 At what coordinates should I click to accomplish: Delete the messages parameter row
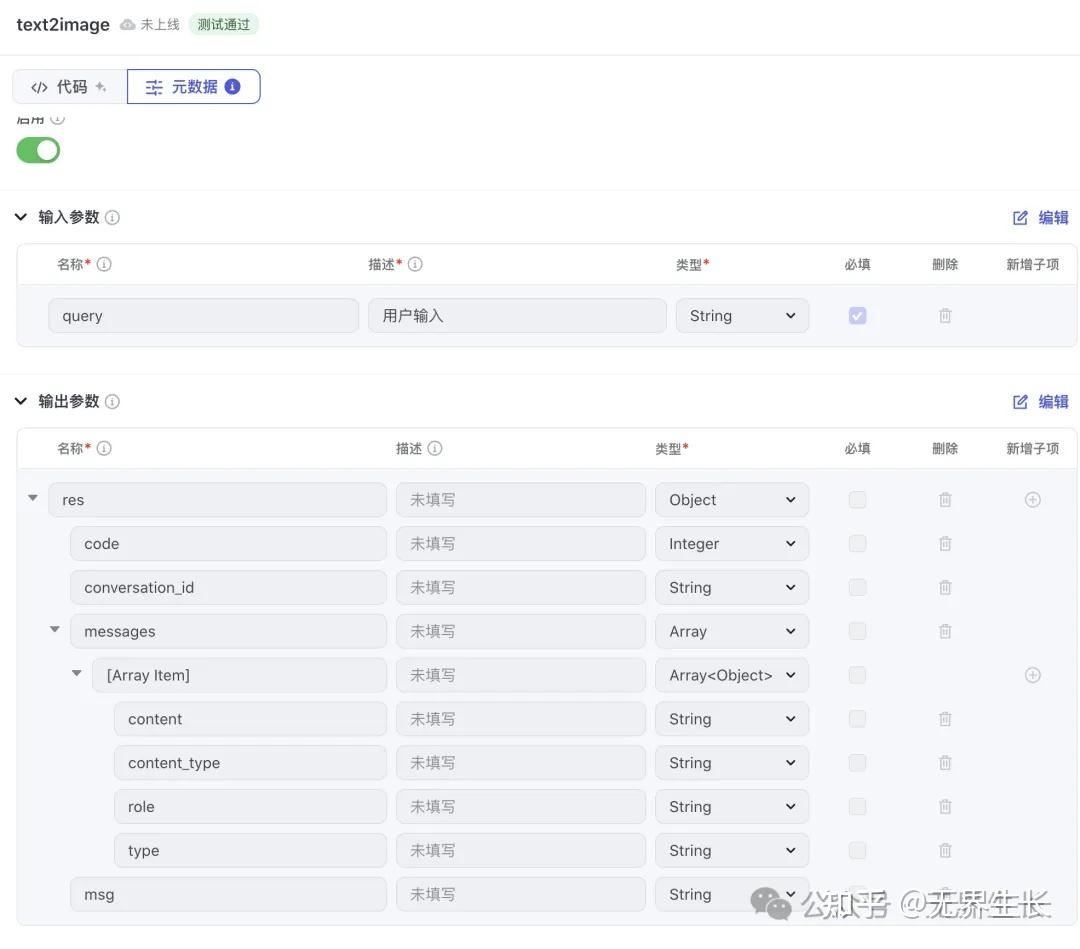pos(945,631)
